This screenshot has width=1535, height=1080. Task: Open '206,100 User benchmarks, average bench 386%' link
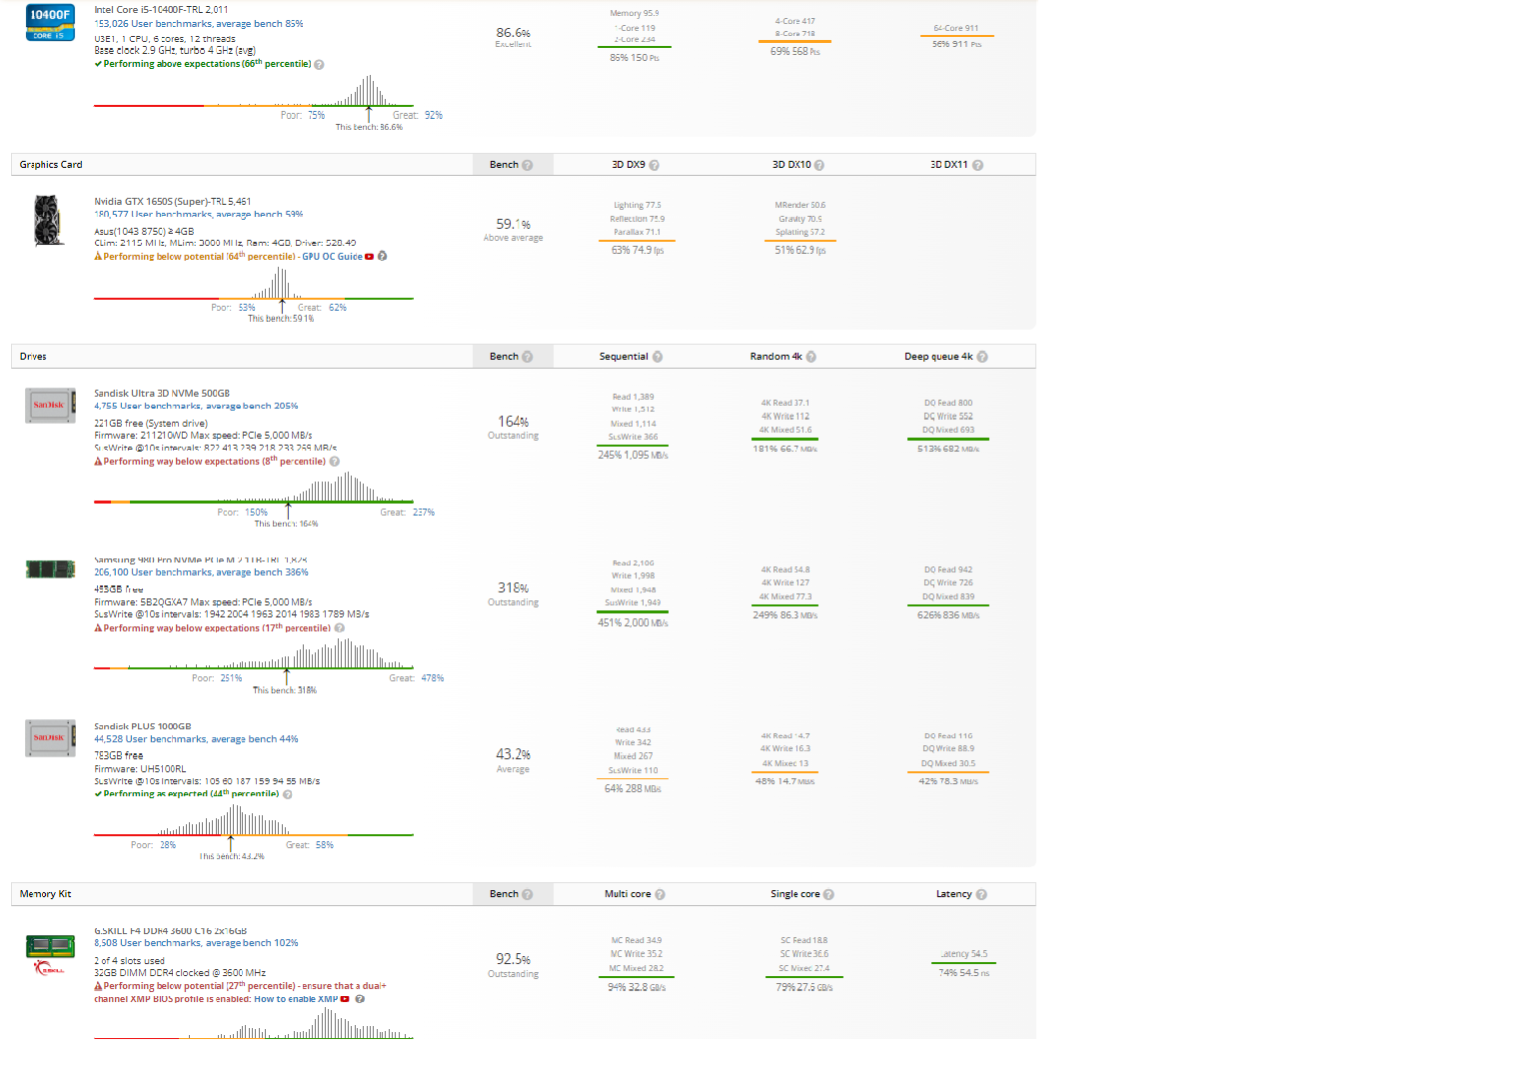click(201, 573)
